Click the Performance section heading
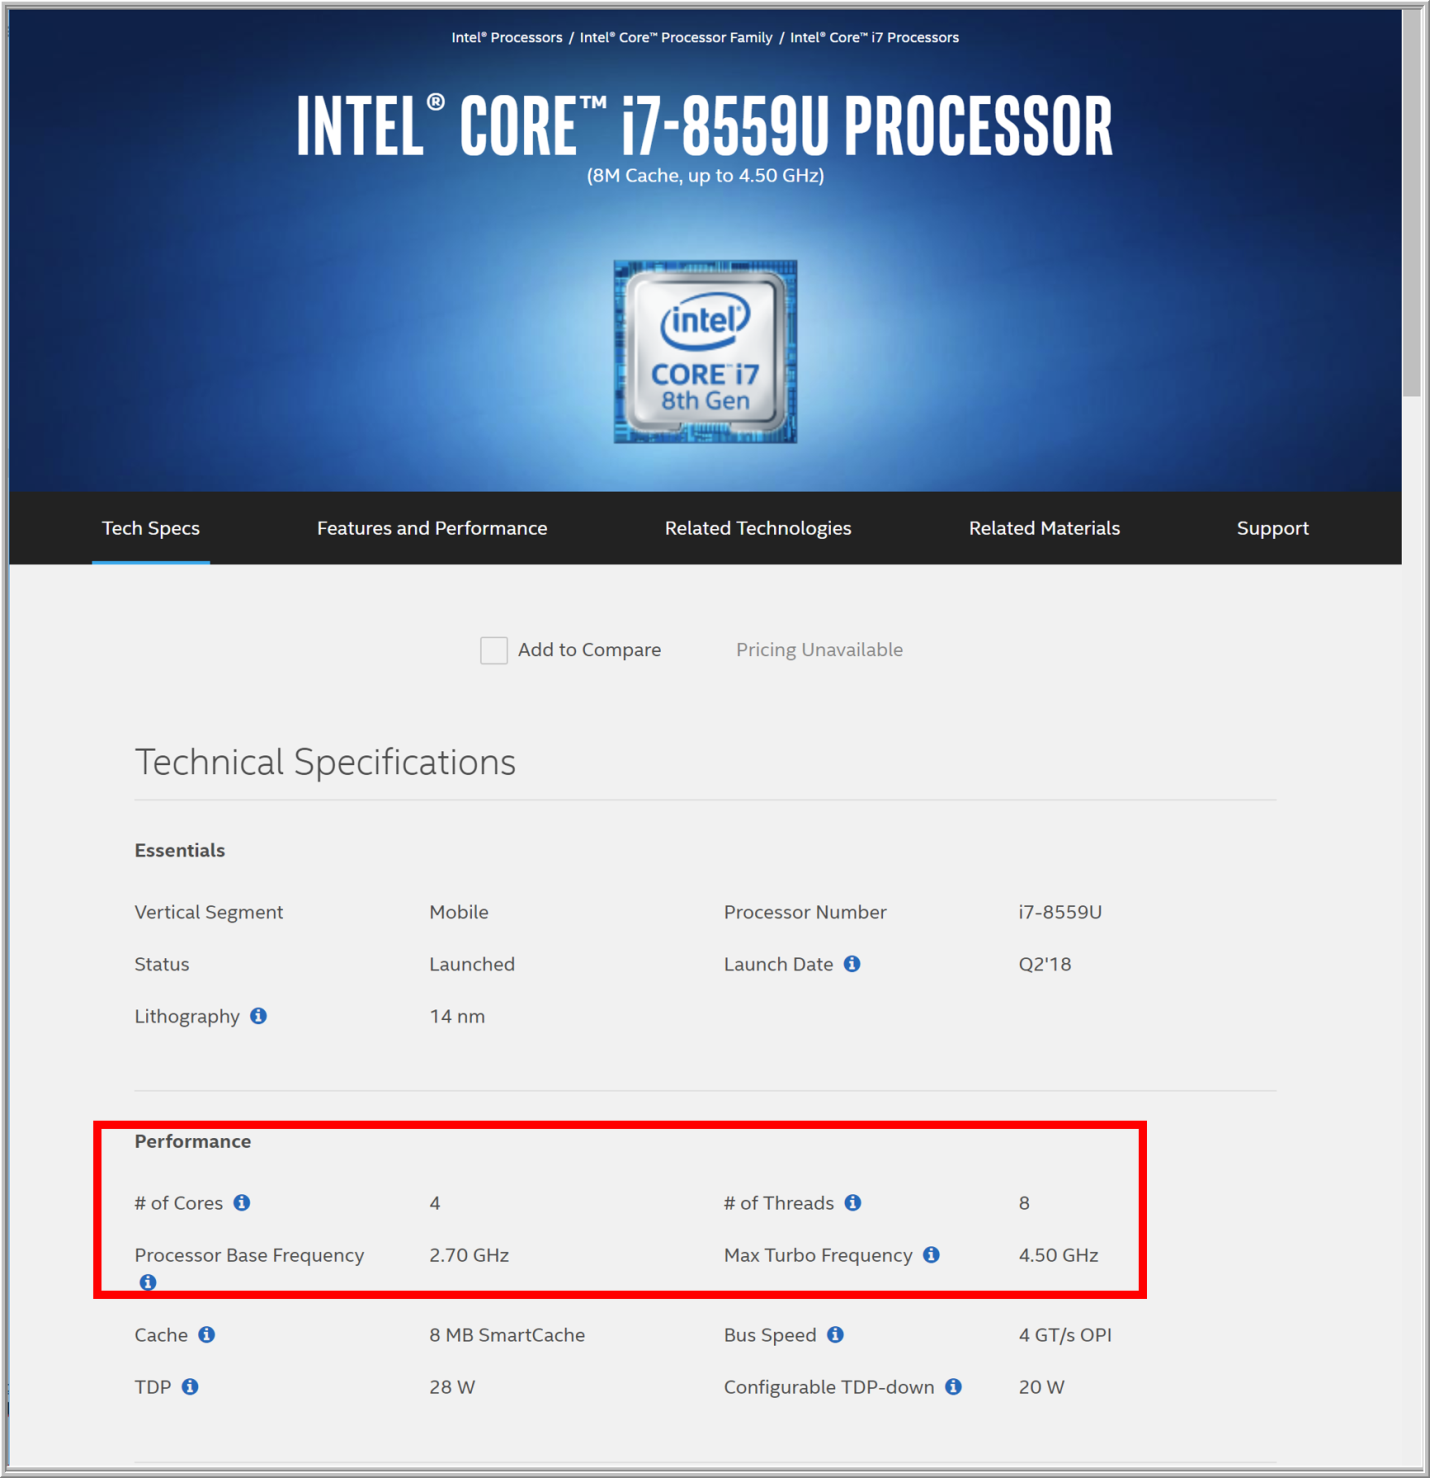The height and width of the screenshot is (1478, 1430). pos(193,1141)
